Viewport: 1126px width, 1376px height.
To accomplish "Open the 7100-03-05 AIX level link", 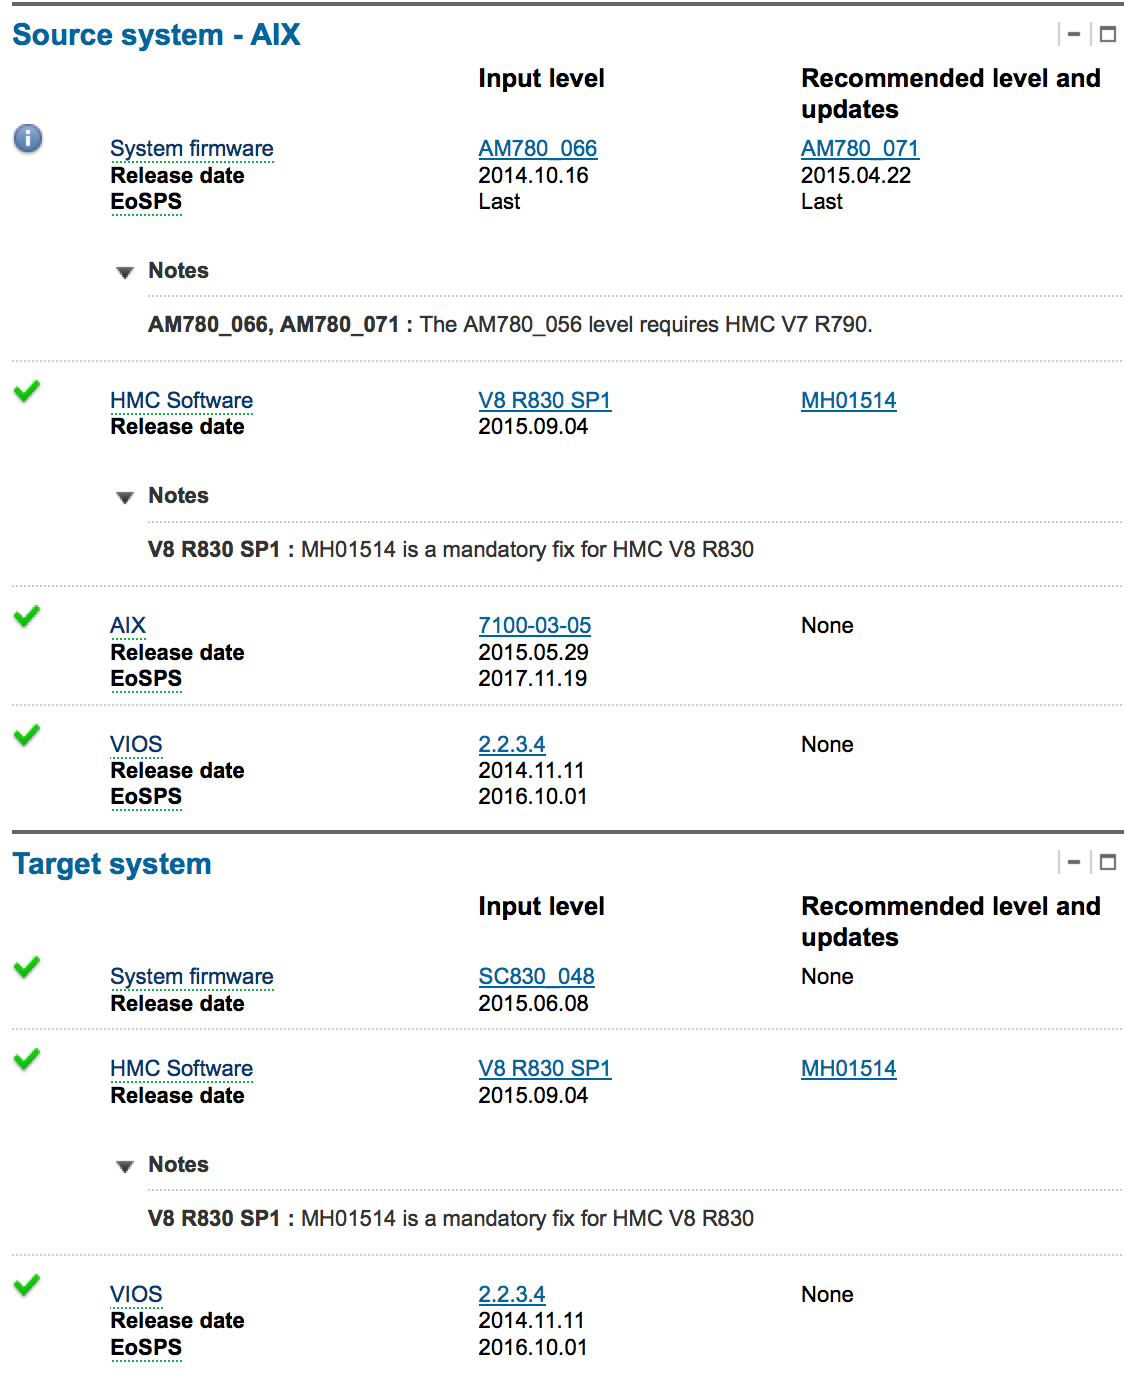I will tap(534, 626).
